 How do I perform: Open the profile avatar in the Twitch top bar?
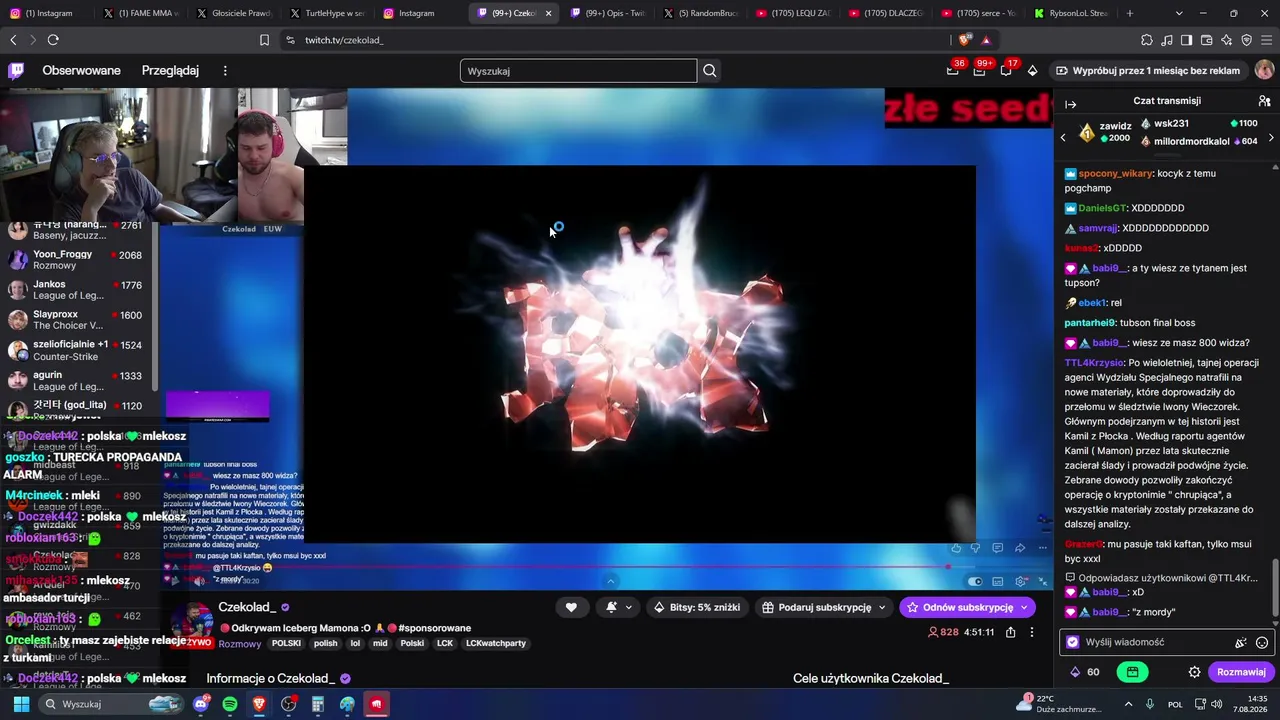coord(1264,70)
